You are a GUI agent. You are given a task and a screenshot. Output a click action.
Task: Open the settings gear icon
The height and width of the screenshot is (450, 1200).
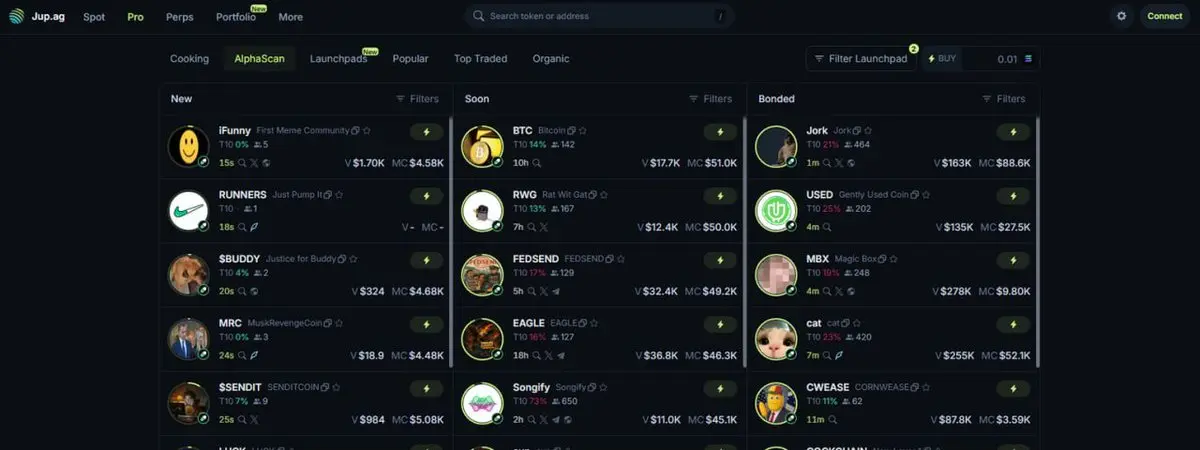[1121, 16]
